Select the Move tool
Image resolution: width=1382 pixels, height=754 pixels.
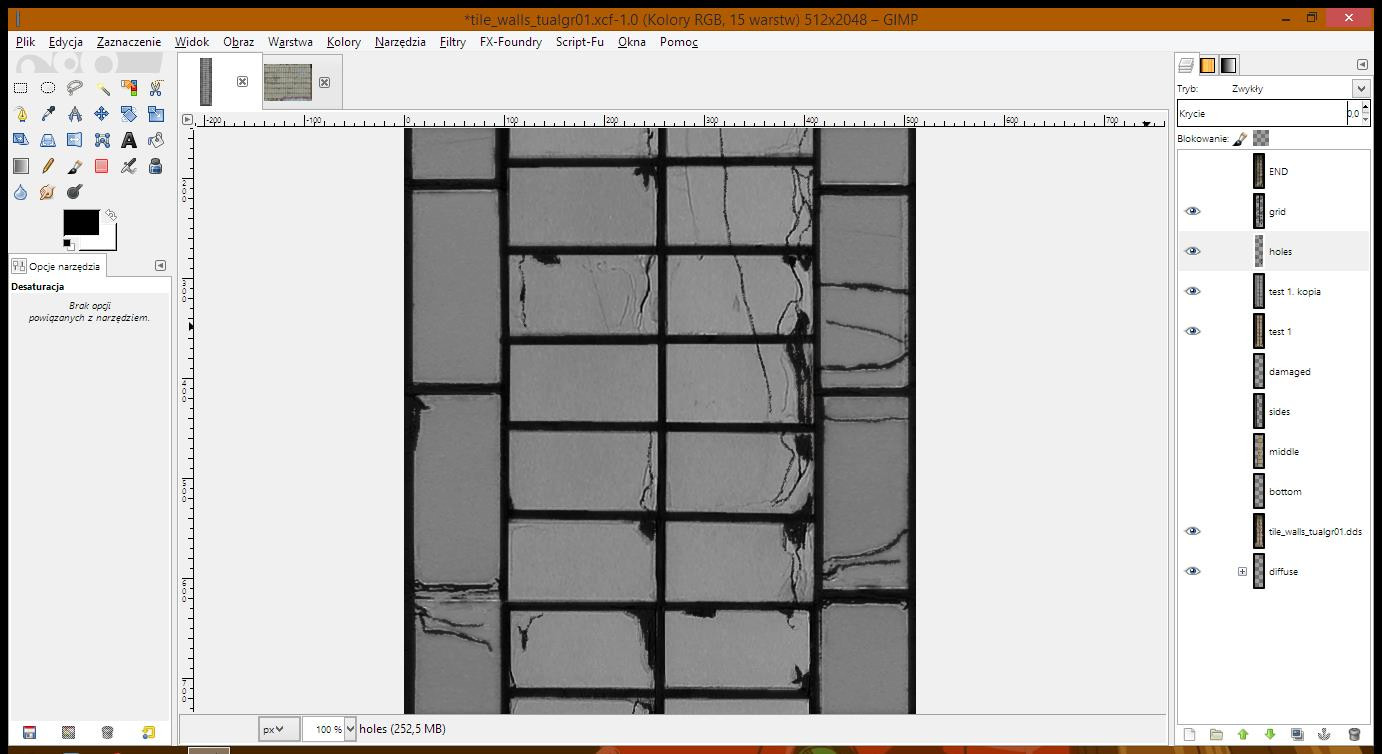click(x=101, y=114)
